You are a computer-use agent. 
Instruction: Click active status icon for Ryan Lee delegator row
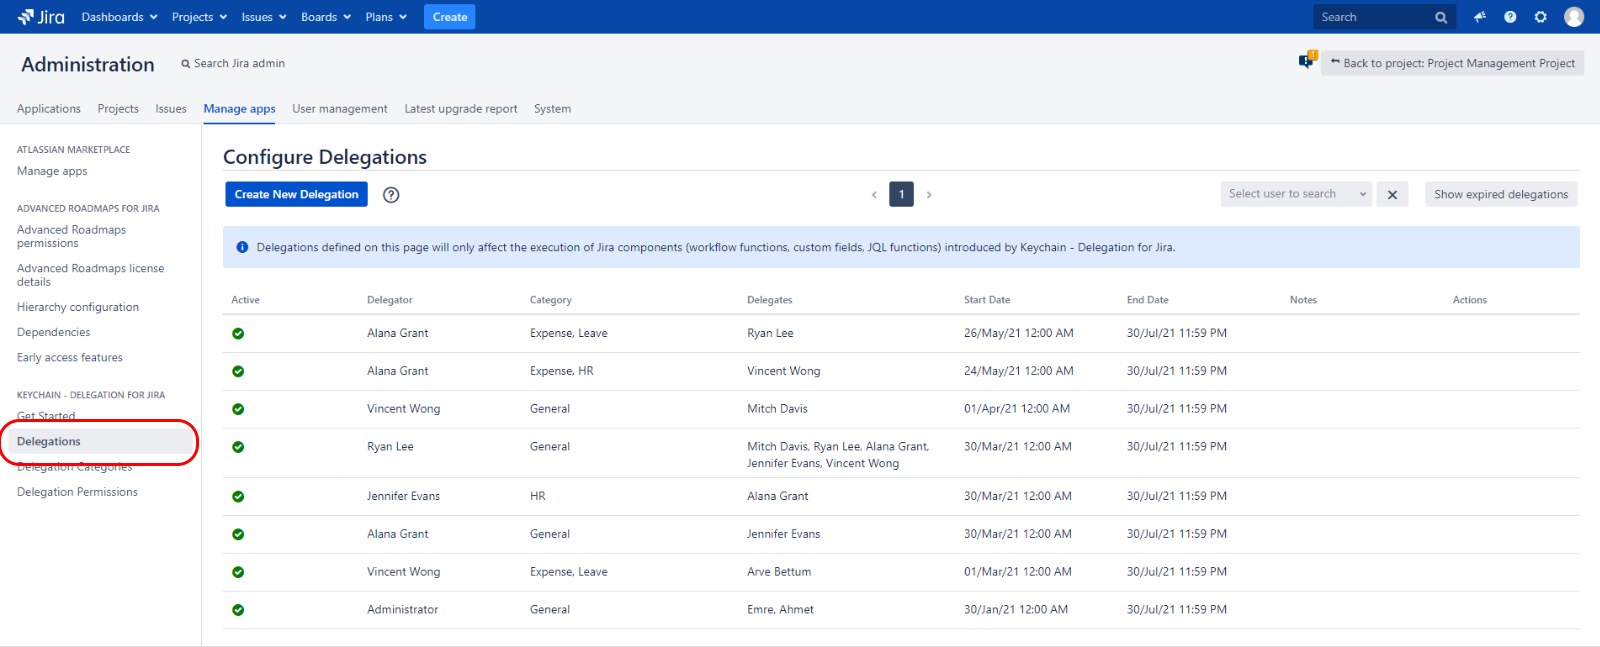[238, 447]
